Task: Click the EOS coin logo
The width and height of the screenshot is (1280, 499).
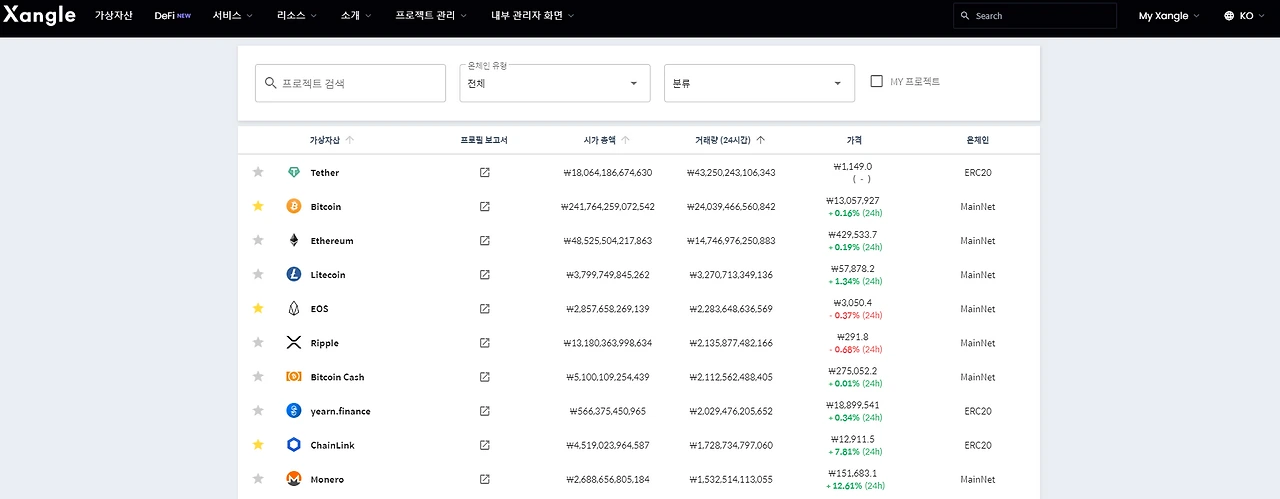Action: click(294, 308)
